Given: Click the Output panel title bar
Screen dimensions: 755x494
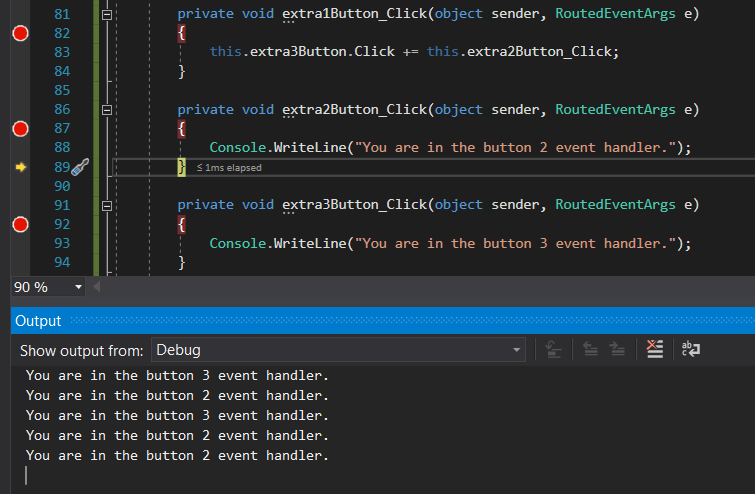Looking at the screenshot, I should [383, 321].
